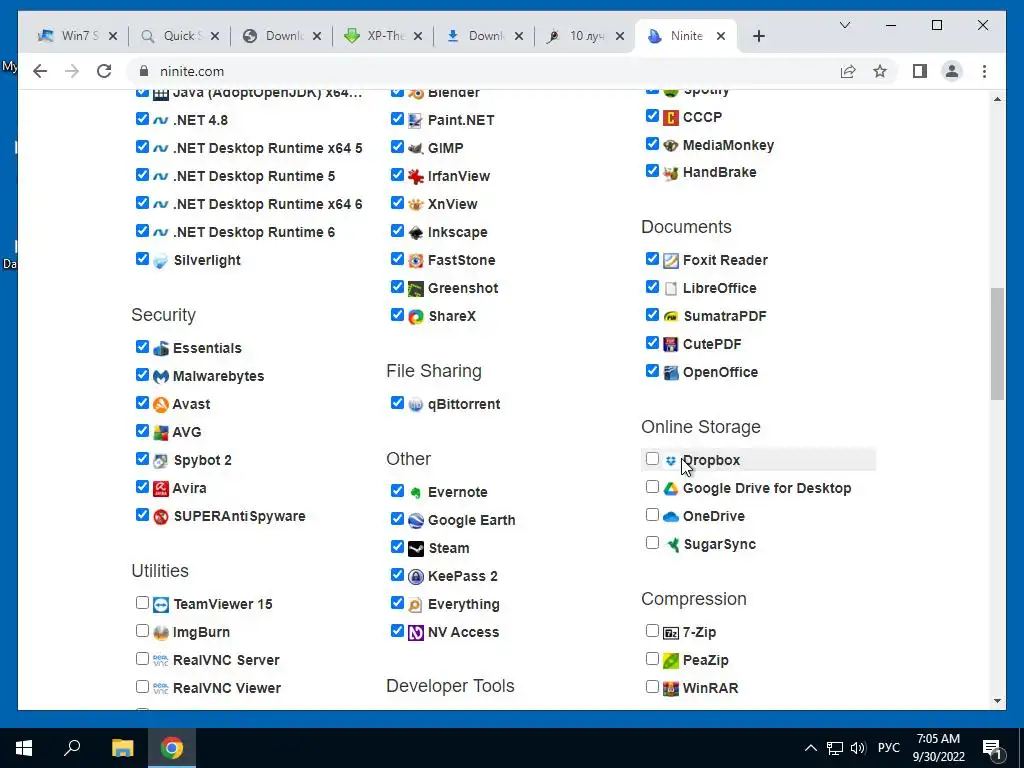Click the OneDrive cloud icon
Image resolution: width=1024 pixels, height=768 pixels.
click(x=671, y=517)
